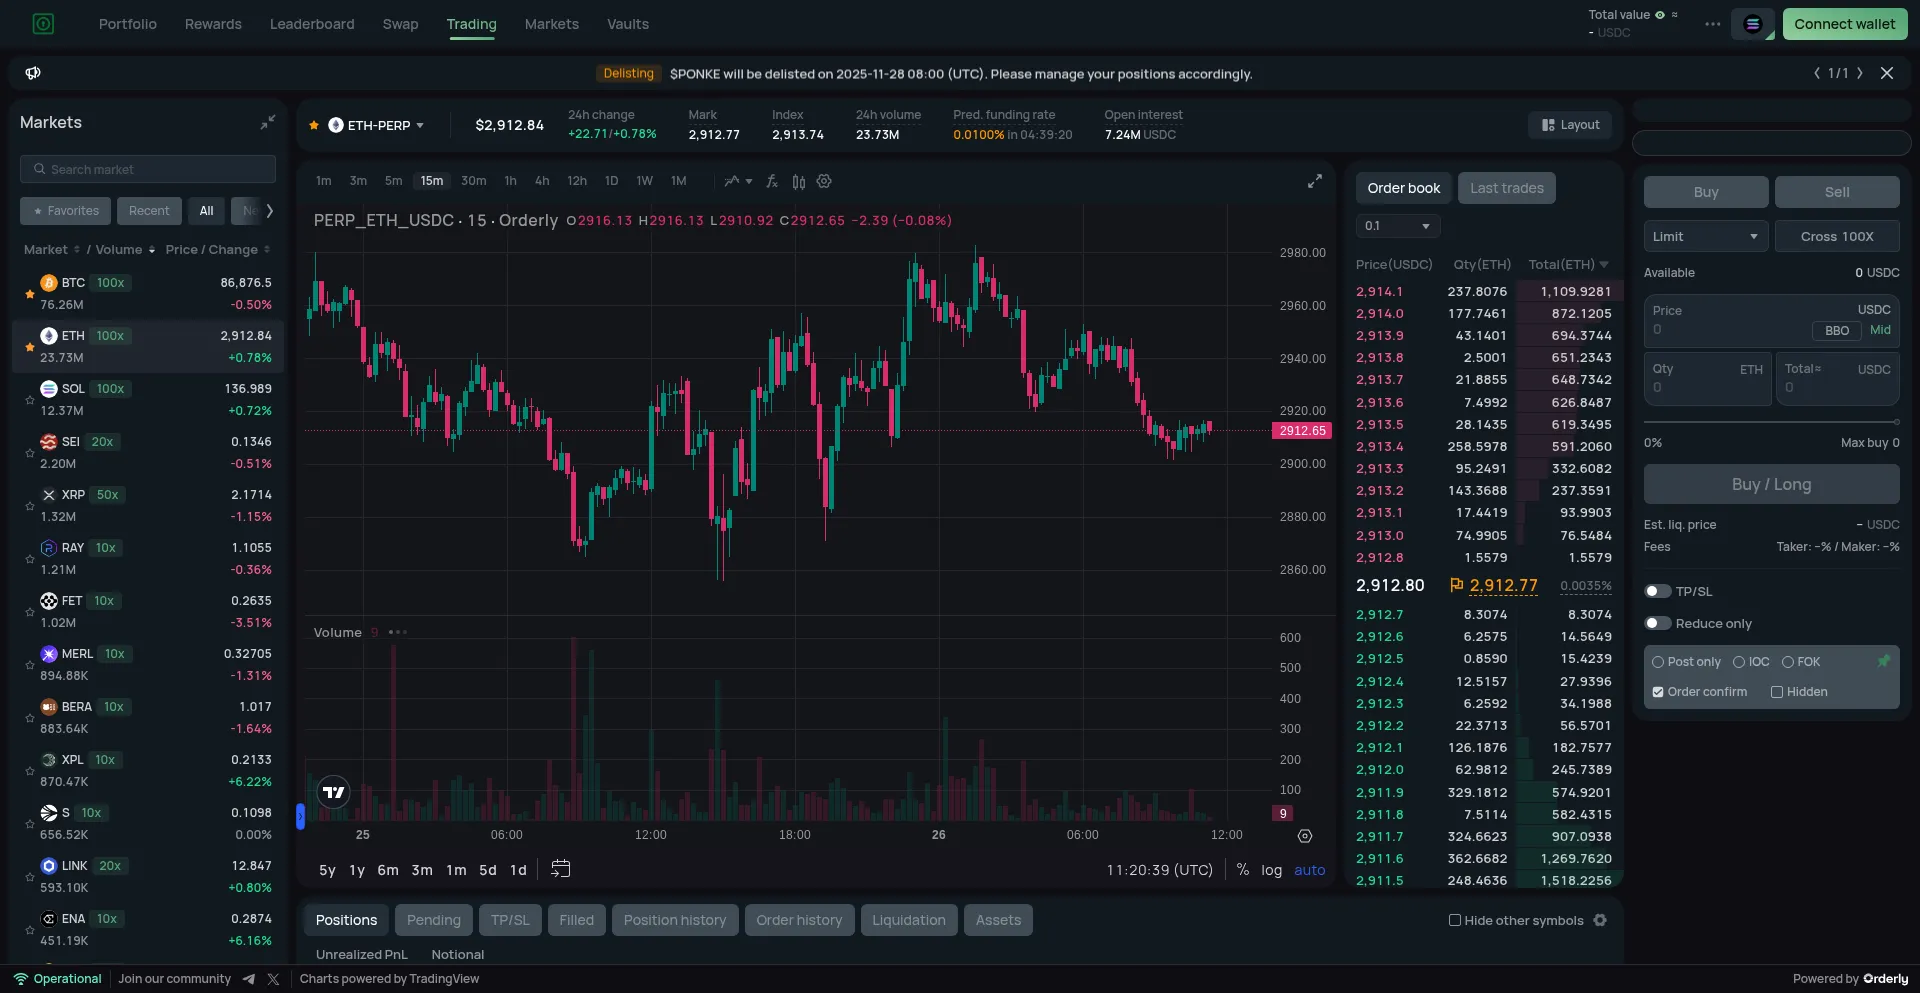Click the order quantity percentage slider
Viewport: 1920px width, 993px height.
pos(1770,422)
